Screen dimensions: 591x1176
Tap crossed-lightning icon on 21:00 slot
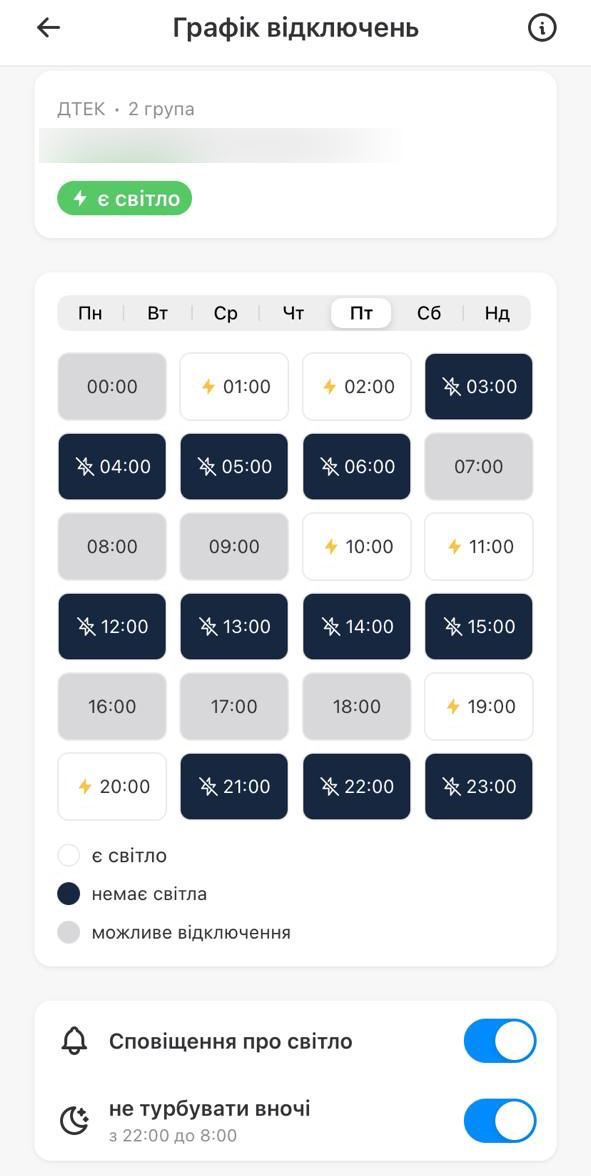[x=208, y=786]
